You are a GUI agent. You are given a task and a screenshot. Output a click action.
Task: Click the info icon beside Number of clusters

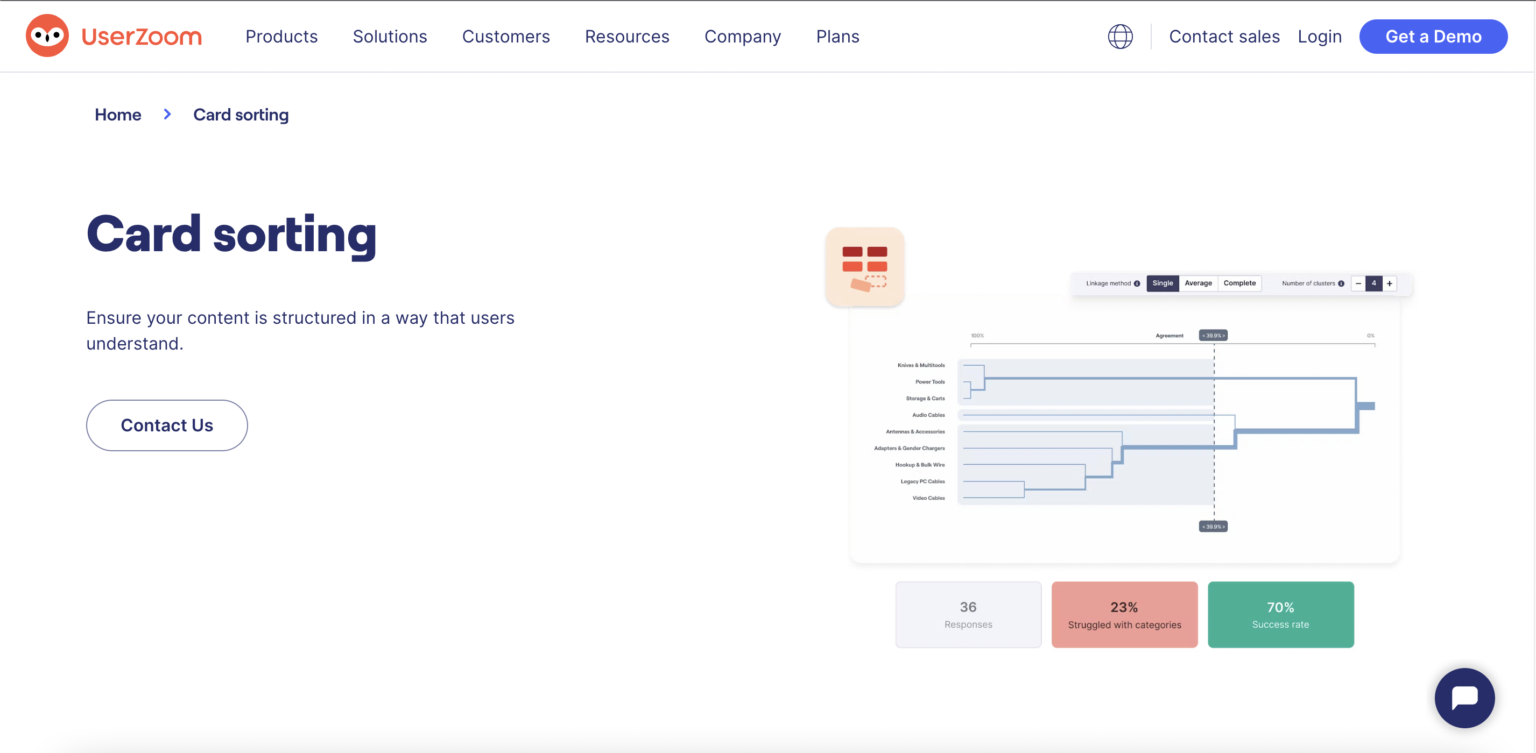(x=1341, y=283)
